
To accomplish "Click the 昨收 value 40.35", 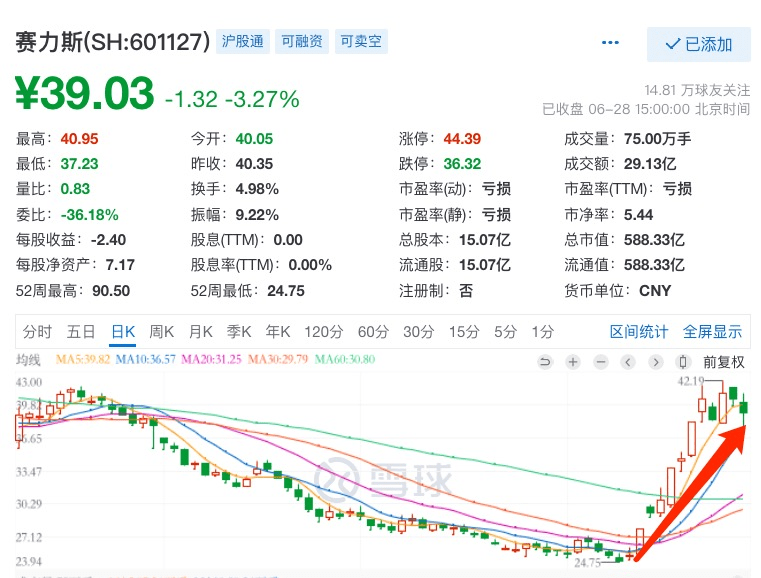I will tap(254, 164).
